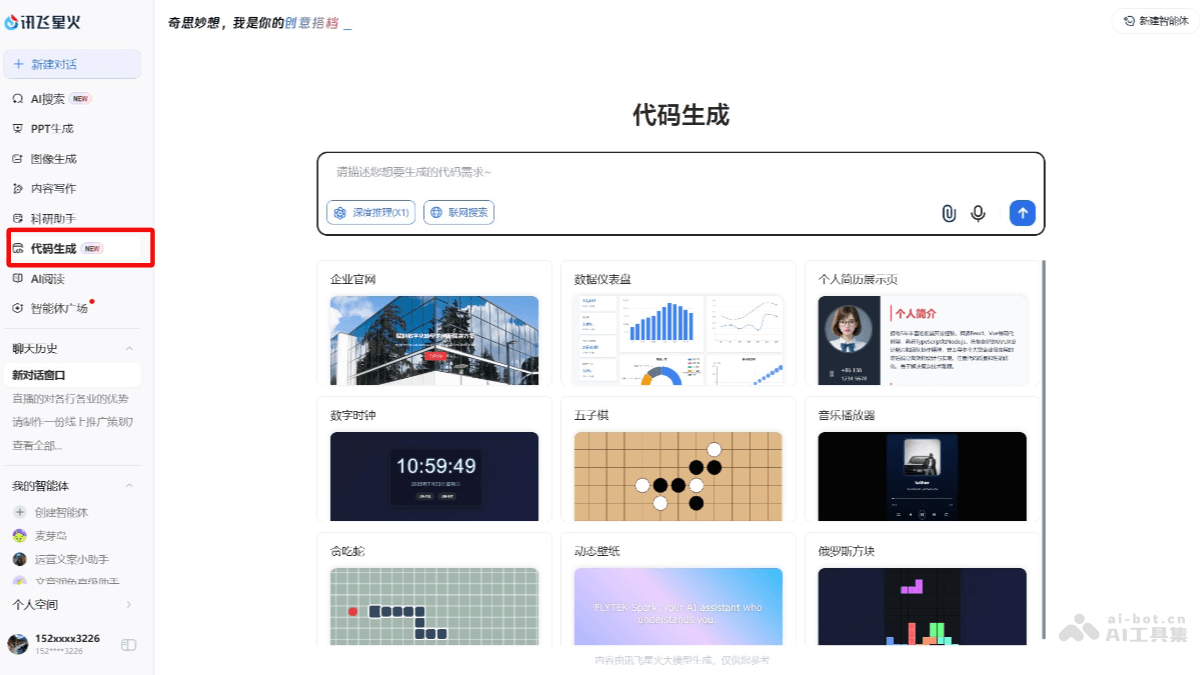Toggle 联网搜索 web search
Image resolution: width=1200 pixels, height=675 pixels.
point(459,213)
